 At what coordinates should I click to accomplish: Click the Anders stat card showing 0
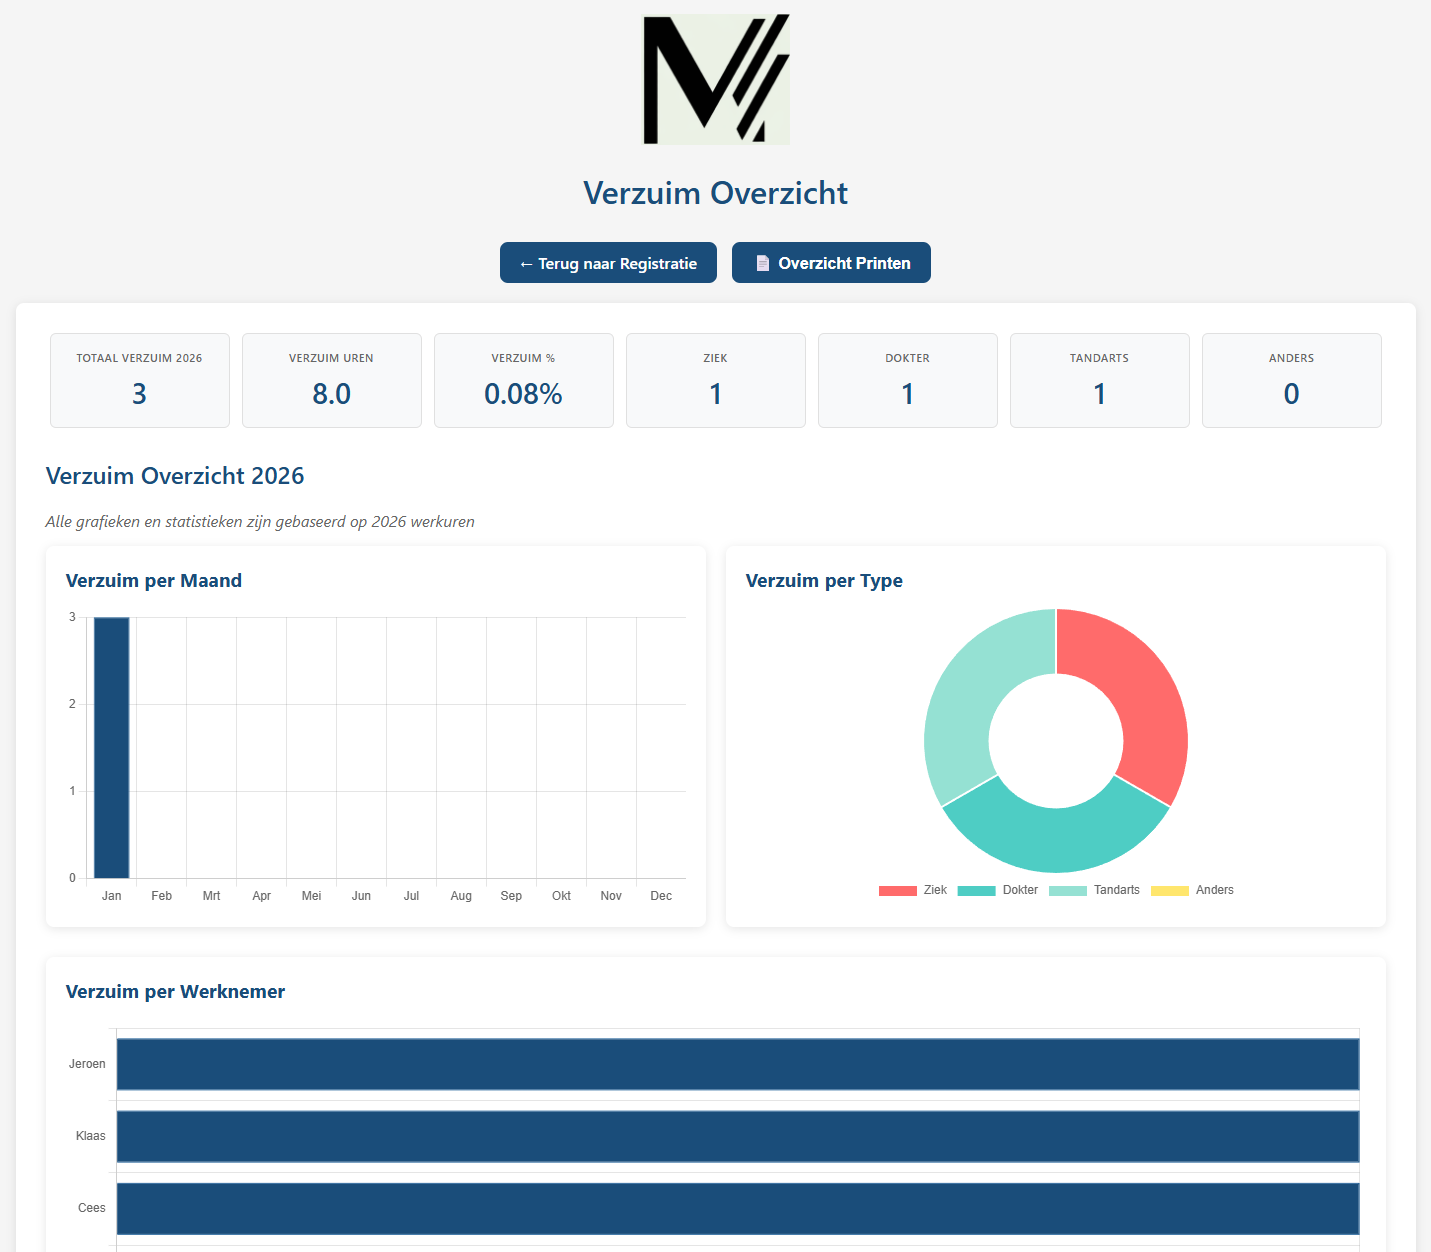click(1291, 380)
